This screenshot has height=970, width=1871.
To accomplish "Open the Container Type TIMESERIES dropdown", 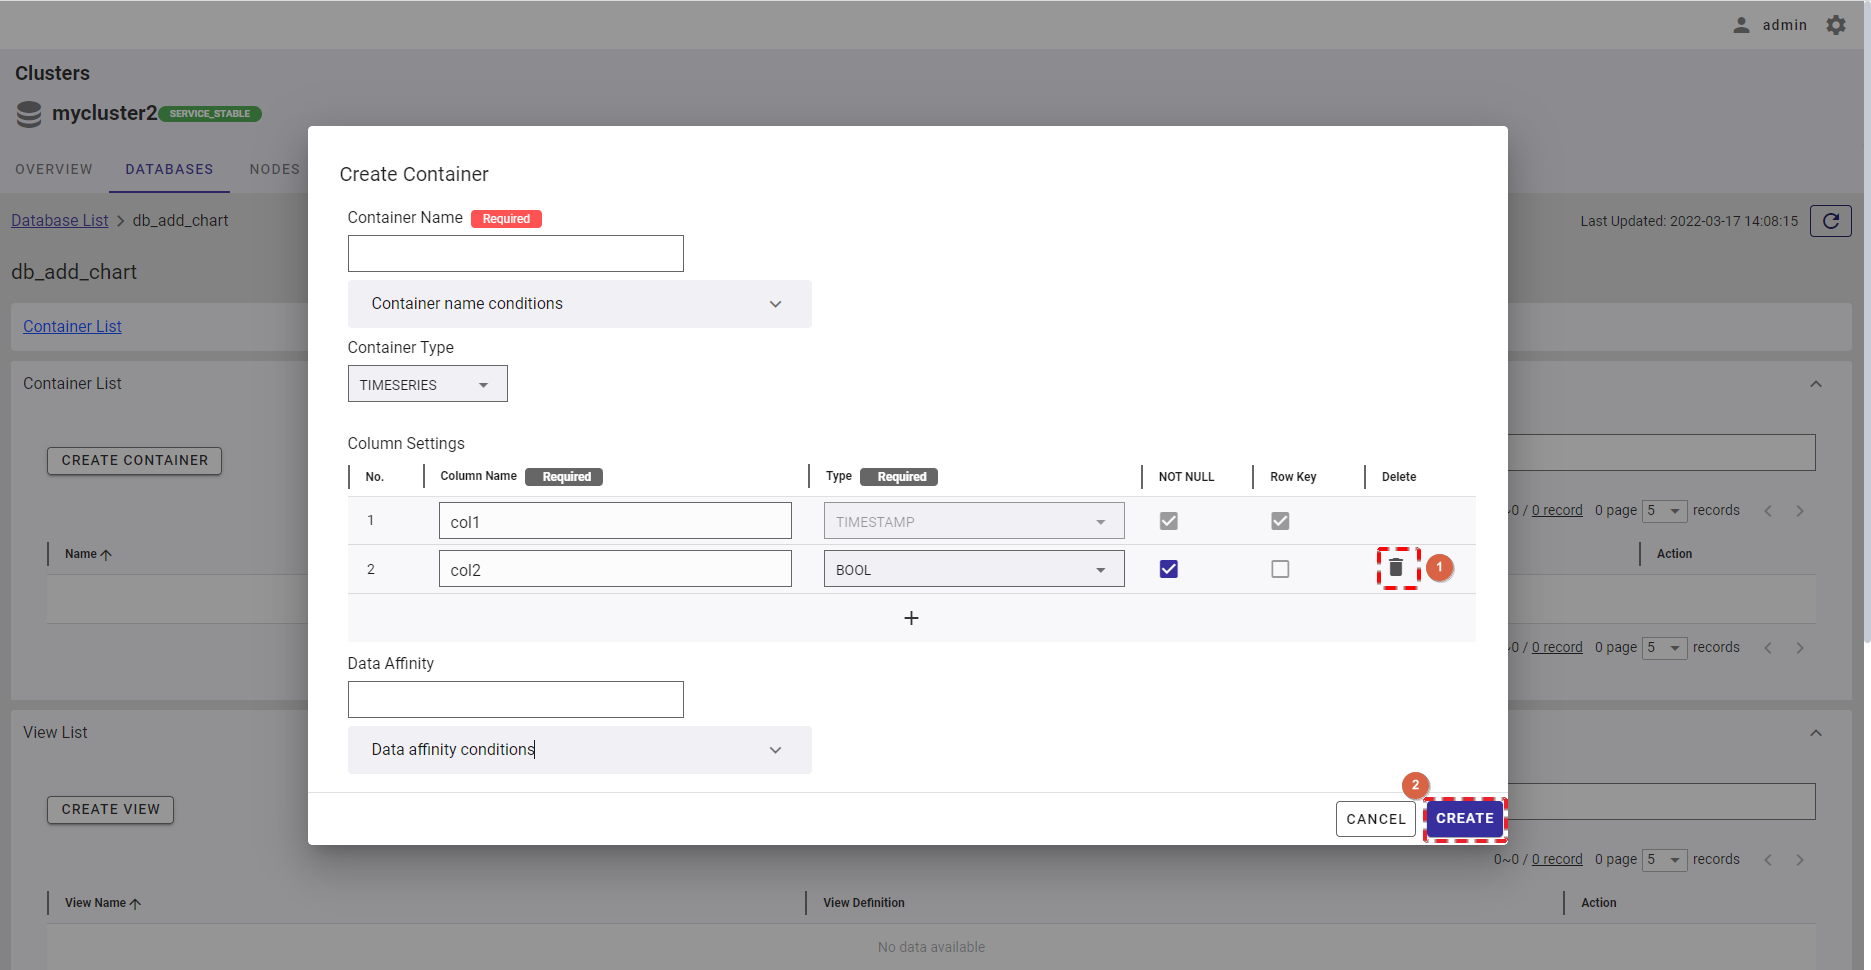I will [x=427, y=384].
